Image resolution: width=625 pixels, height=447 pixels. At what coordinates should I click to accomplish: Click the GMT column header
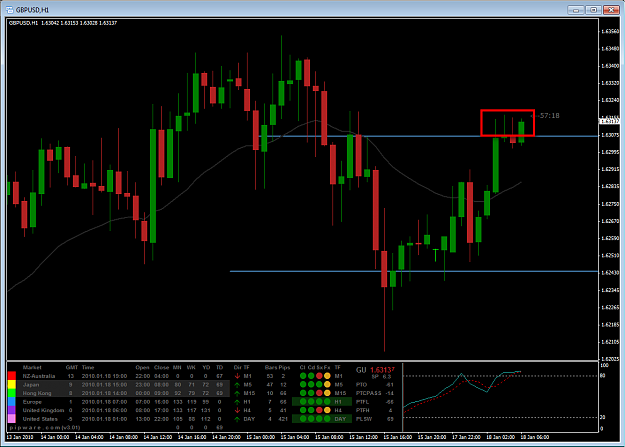click(72, 368)
